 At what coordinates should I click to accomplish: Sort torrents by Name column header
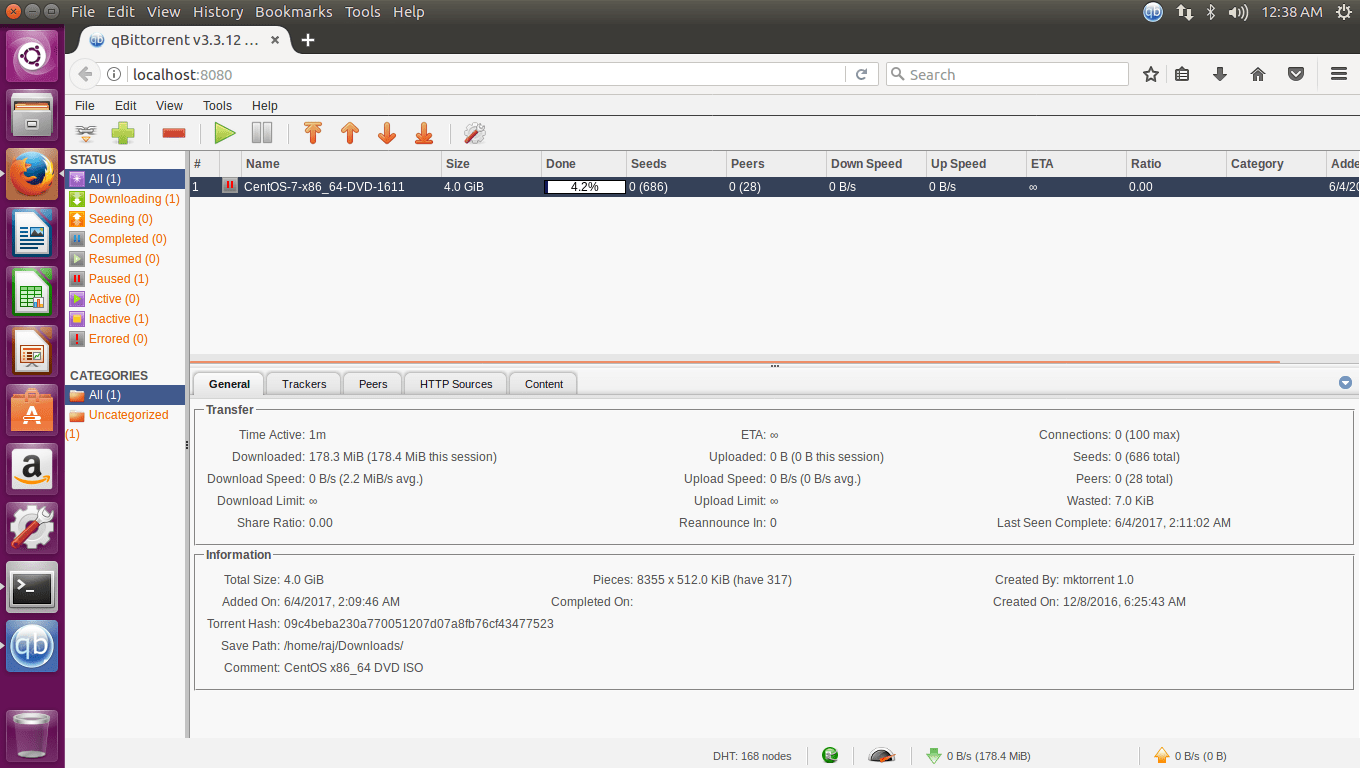tap(341, 164)
